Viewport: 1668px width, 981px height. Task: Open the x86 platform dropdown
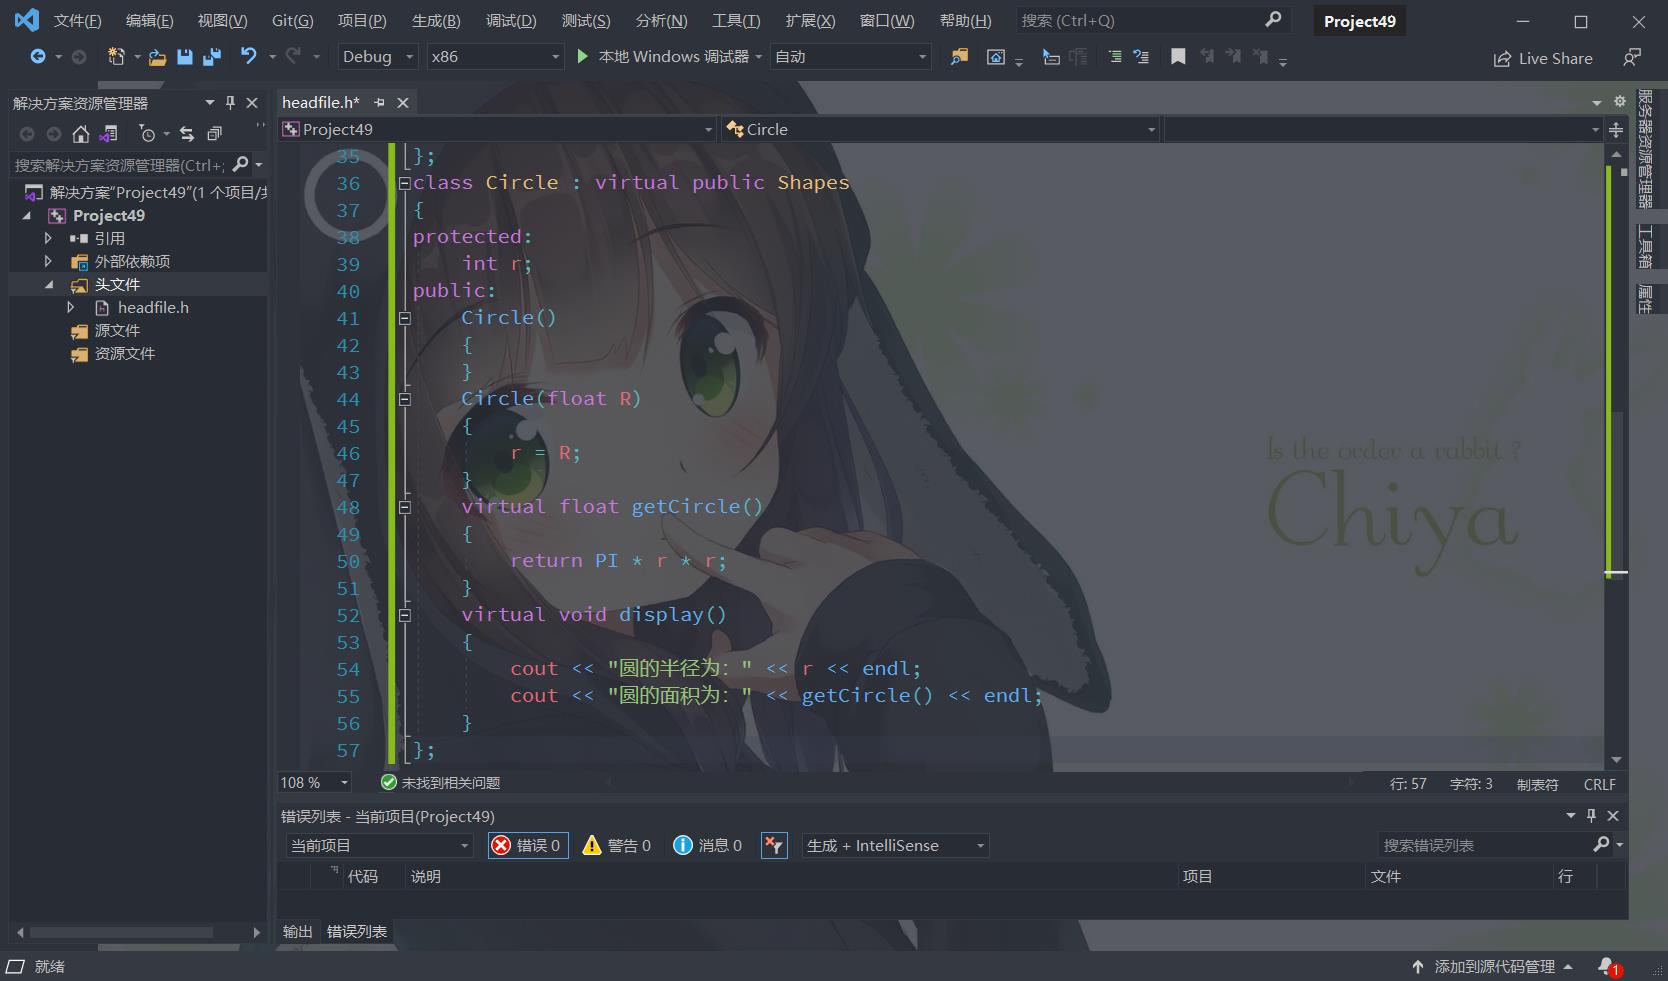coord(496,57)
